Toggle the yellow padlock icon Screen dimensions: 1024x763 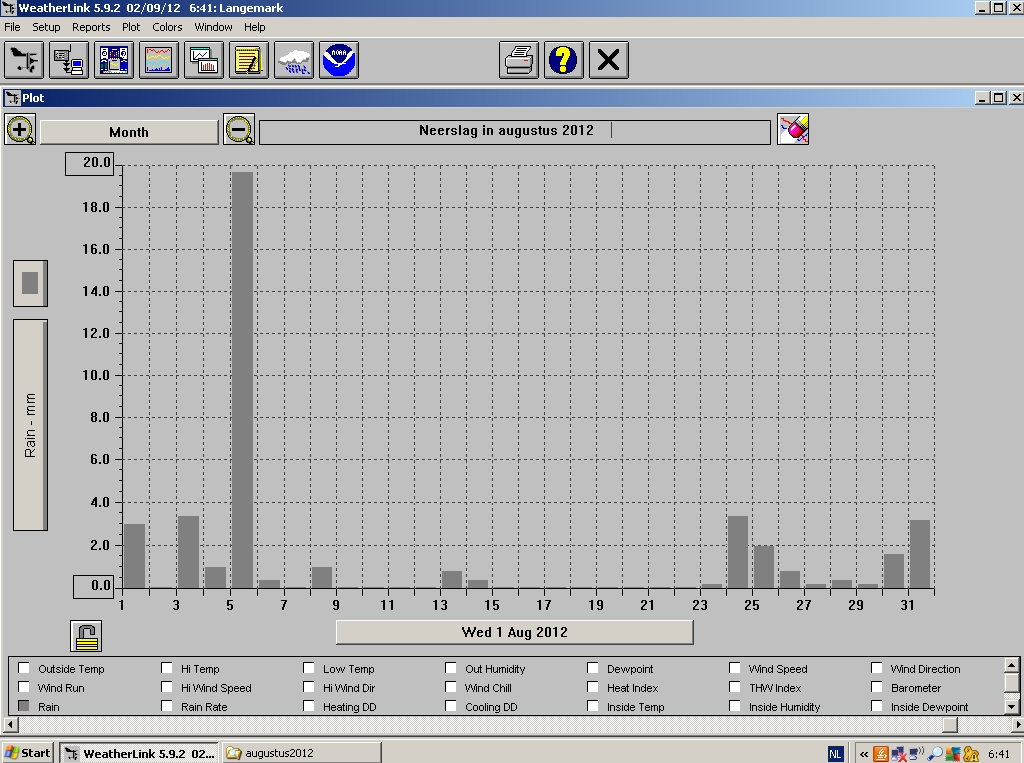(86, 636)
